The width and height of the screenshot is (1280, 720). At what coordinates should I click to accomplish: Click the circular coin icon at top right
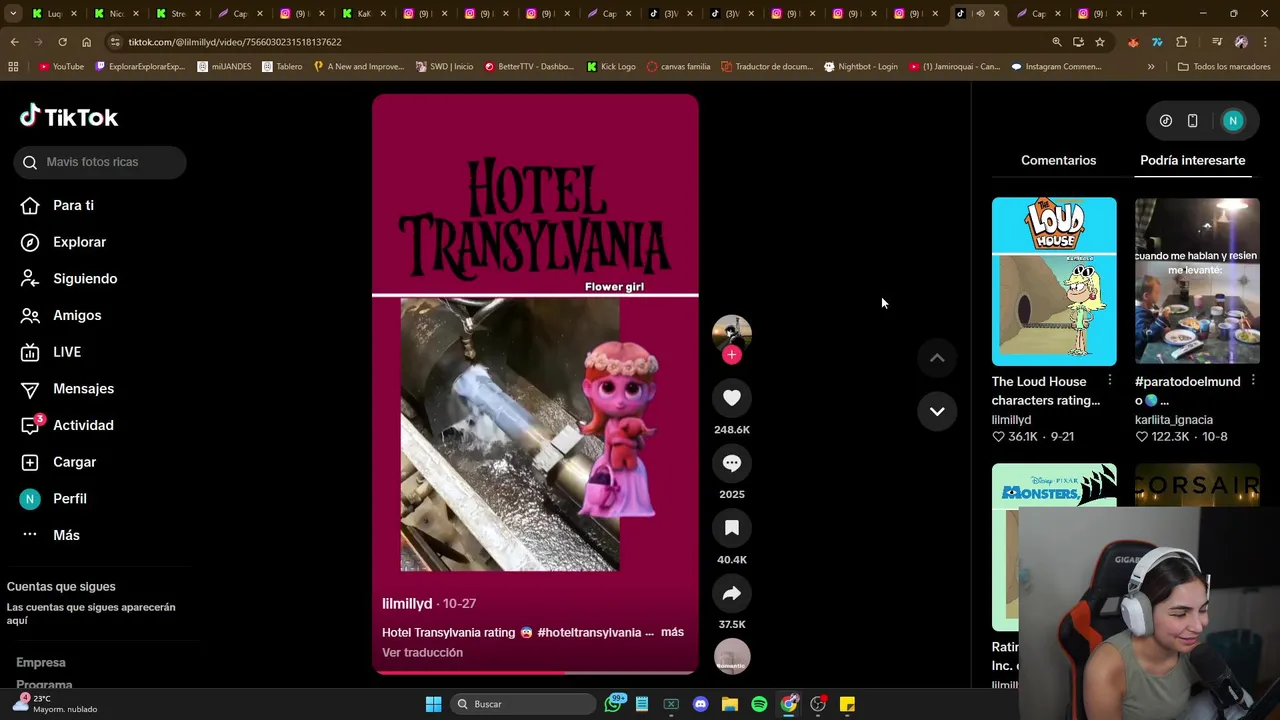1166,121
